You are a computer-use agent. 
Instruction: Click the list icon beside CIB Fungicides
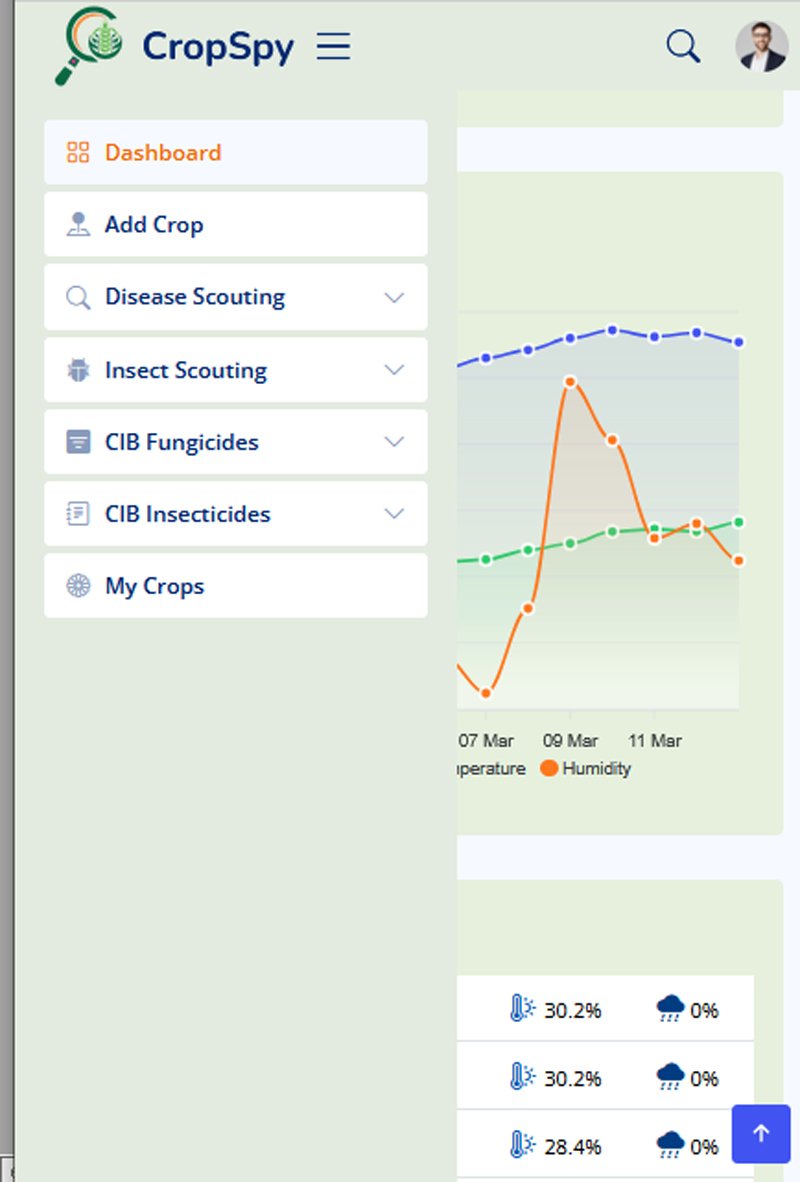click(78, 442)
